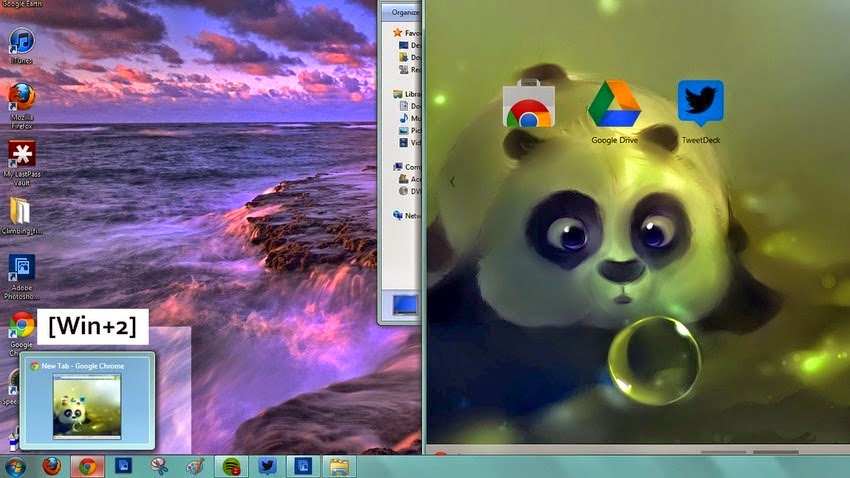
Task: Select Recent Places in Explorer sidebar
Action: pyautogui.click(x=410, y=70)
